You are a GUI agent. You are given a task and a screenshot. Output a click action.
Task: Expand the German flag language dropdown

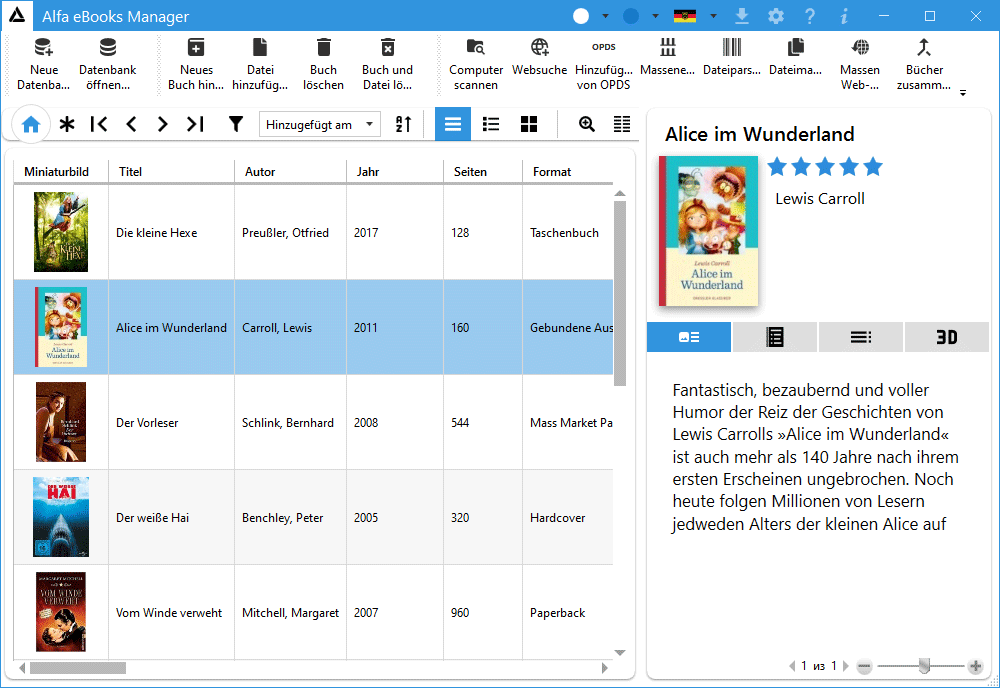tap(713, 17)
